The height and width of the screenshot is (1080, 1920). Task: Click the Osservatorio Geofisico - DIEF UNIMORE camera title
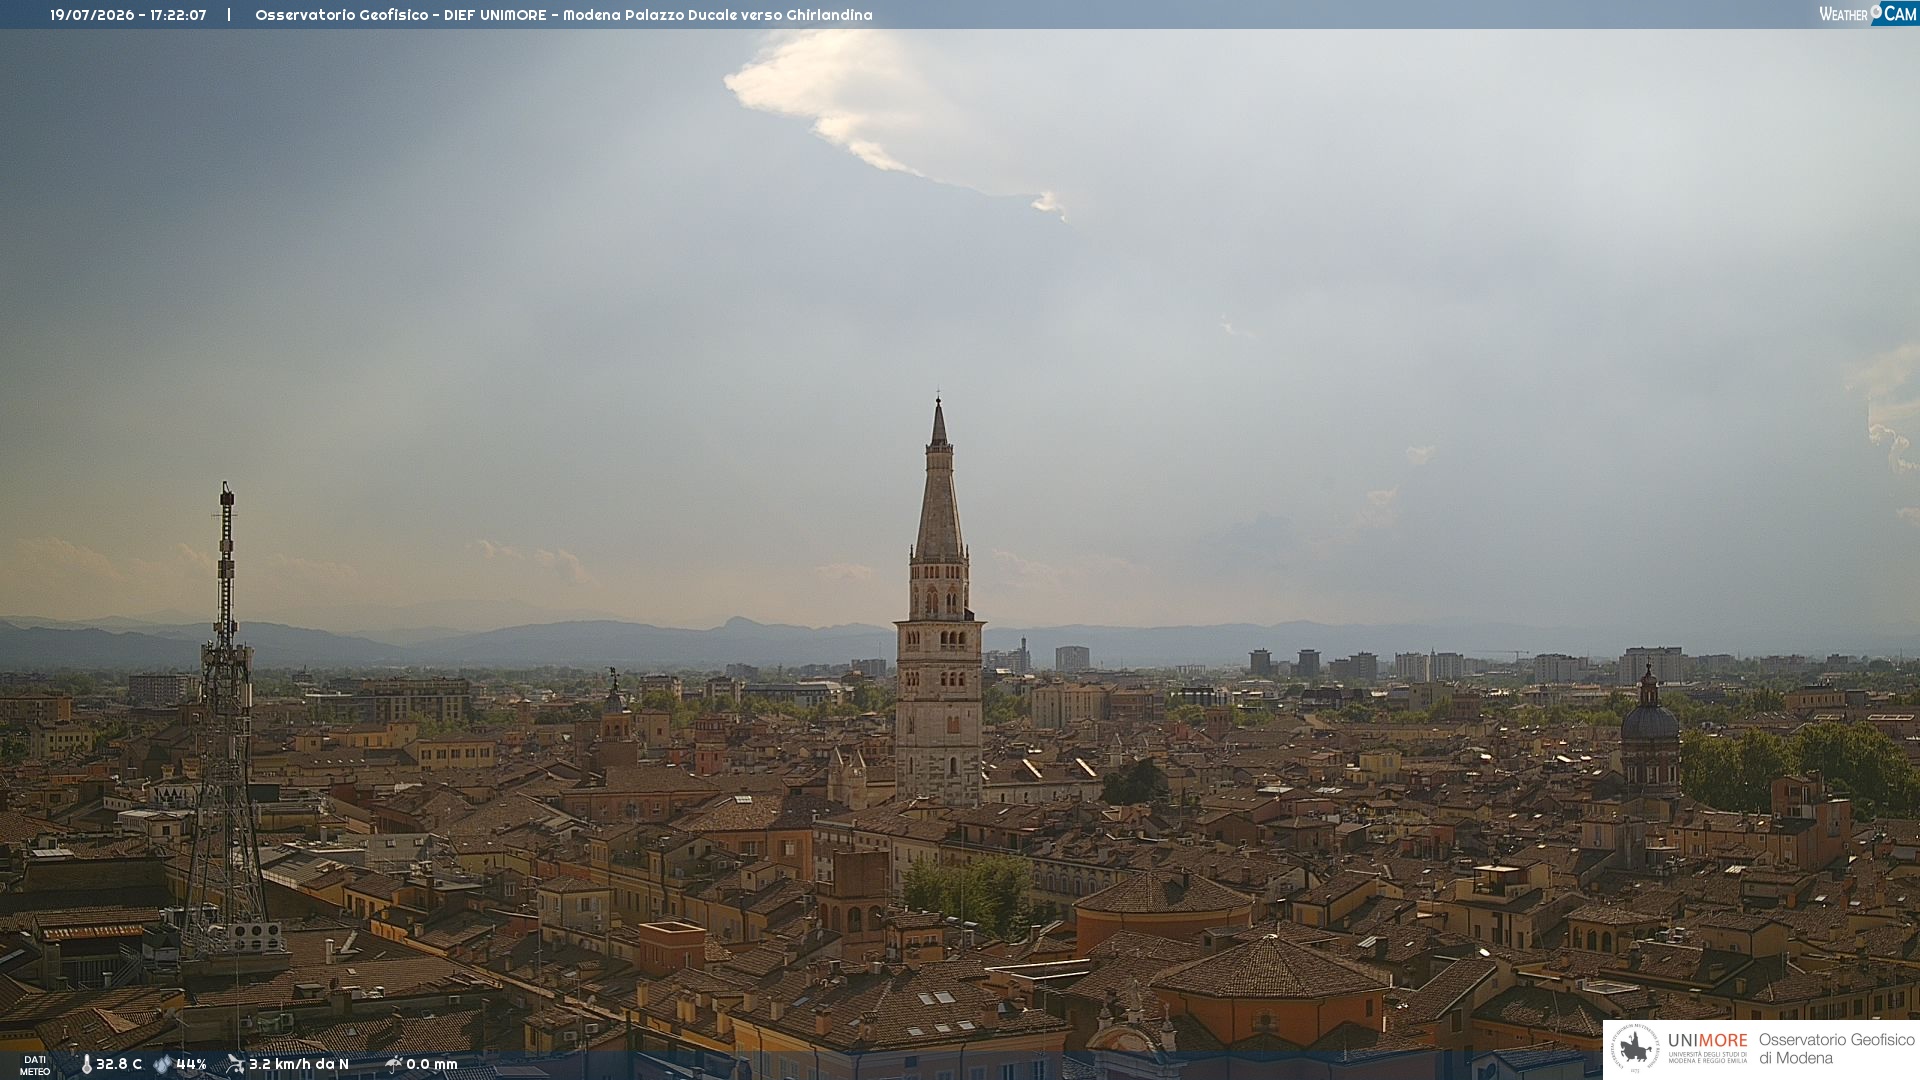pos(564,15)
